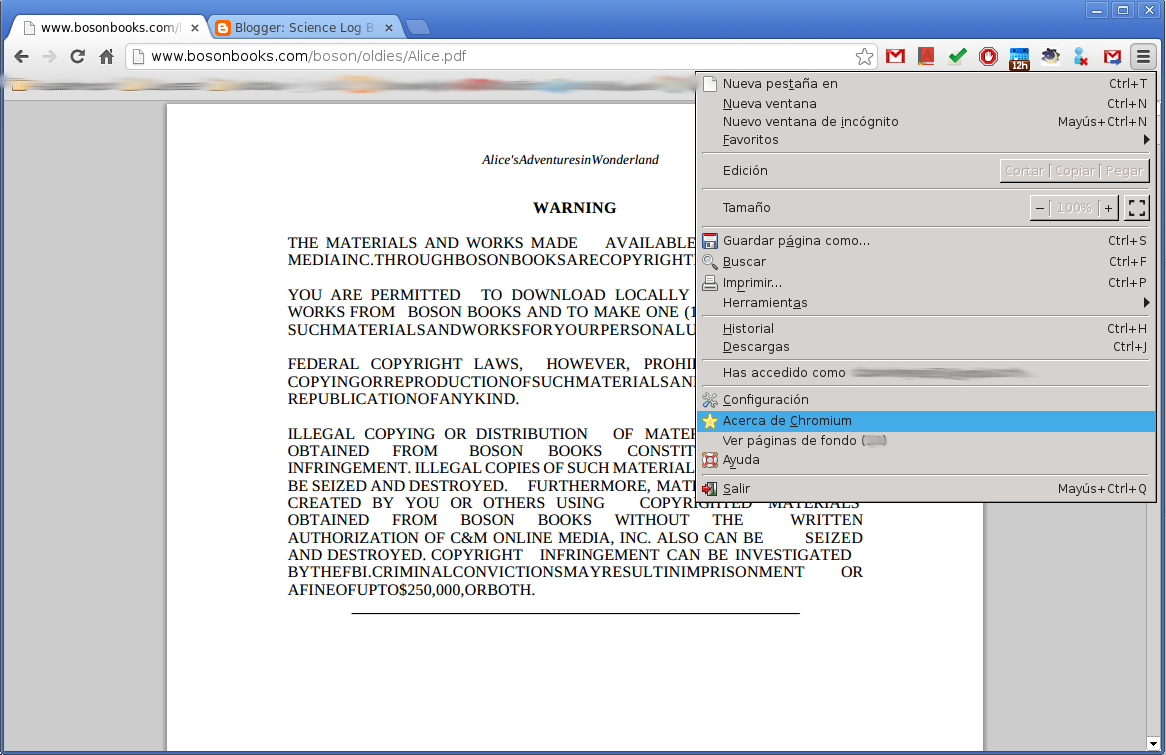
Task: Open a new tab with the tab-strip button
Action: [419, 28]
